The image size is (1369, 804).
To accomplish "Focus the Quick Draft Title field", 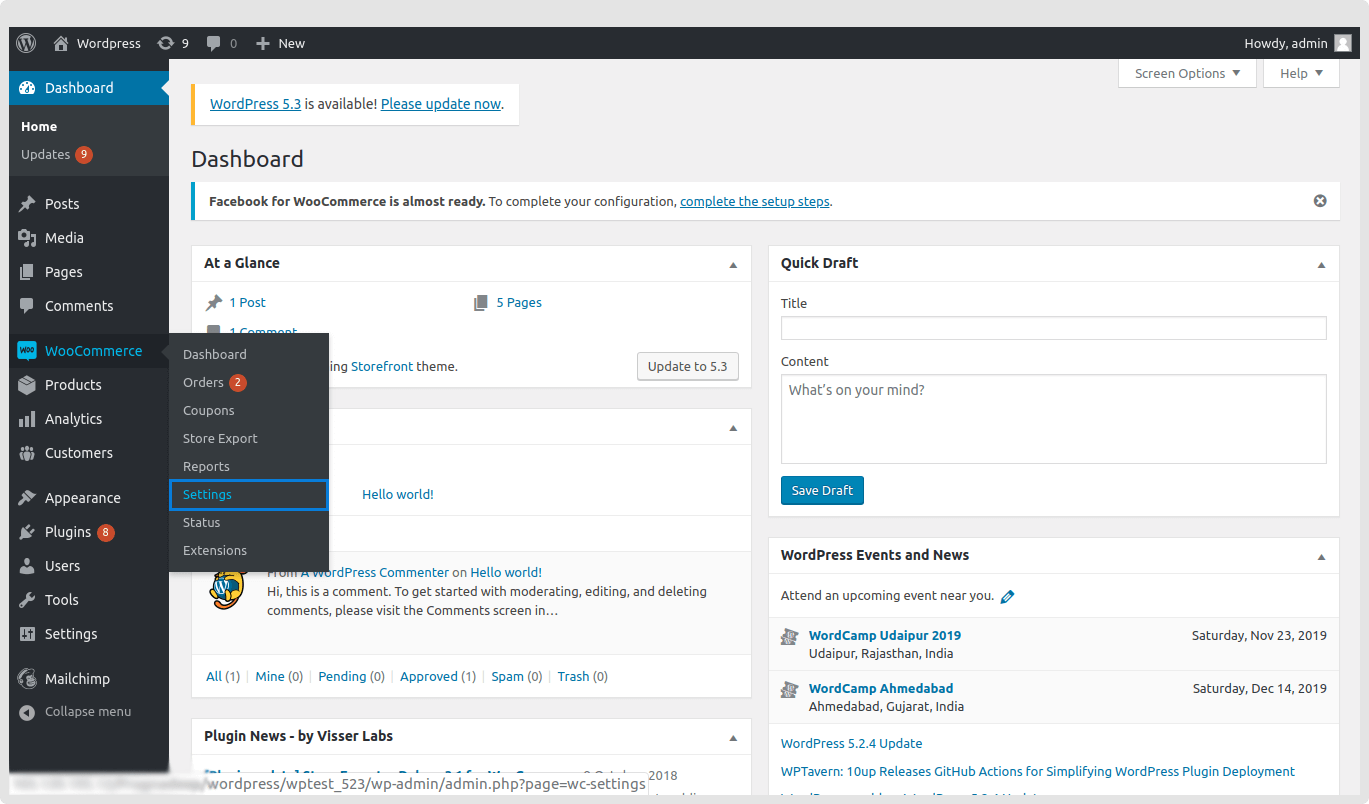I will [x=1054, y=328].
